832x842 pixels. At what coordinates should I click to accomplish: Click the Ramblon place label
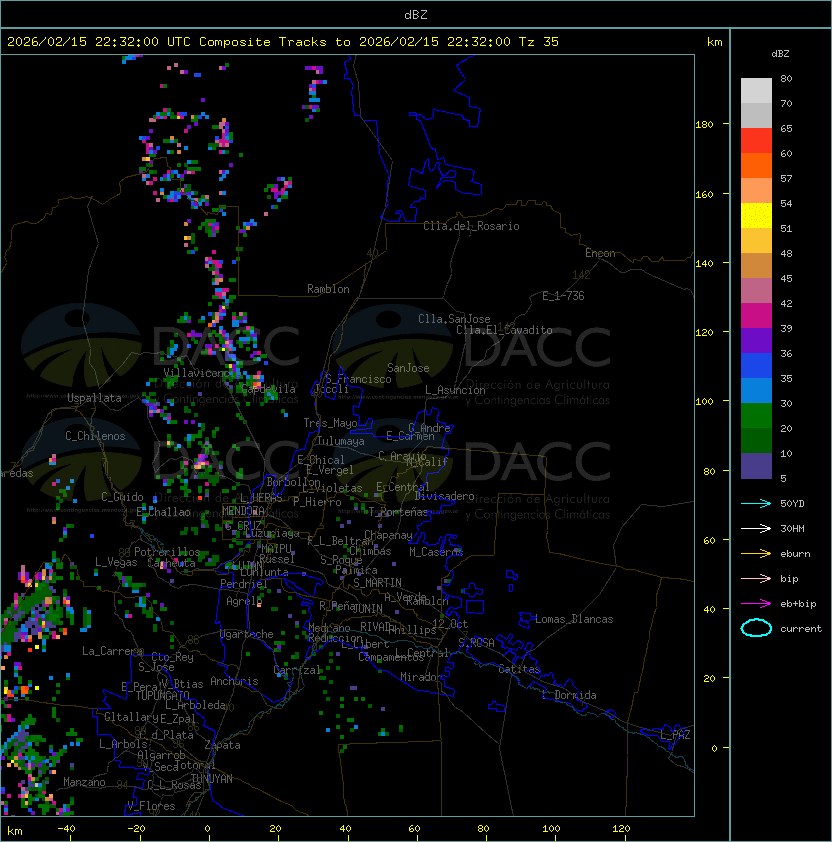click(328, 289)
